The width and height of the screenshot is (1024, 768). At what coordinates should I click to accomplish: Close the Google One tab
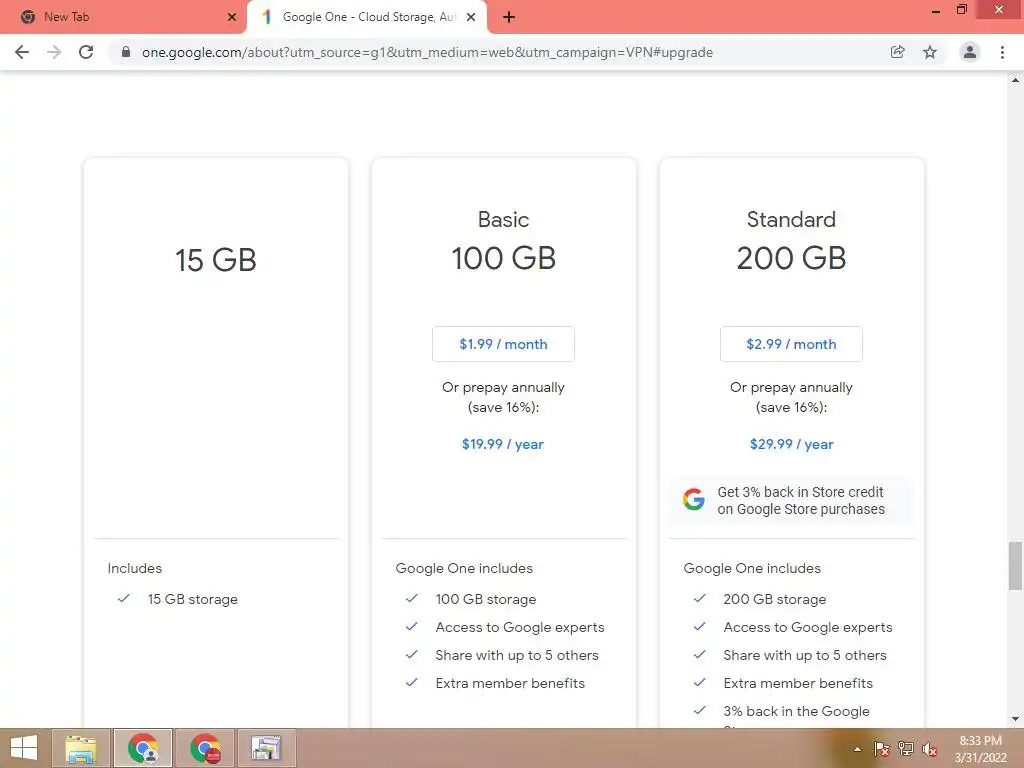click(471, 17)
